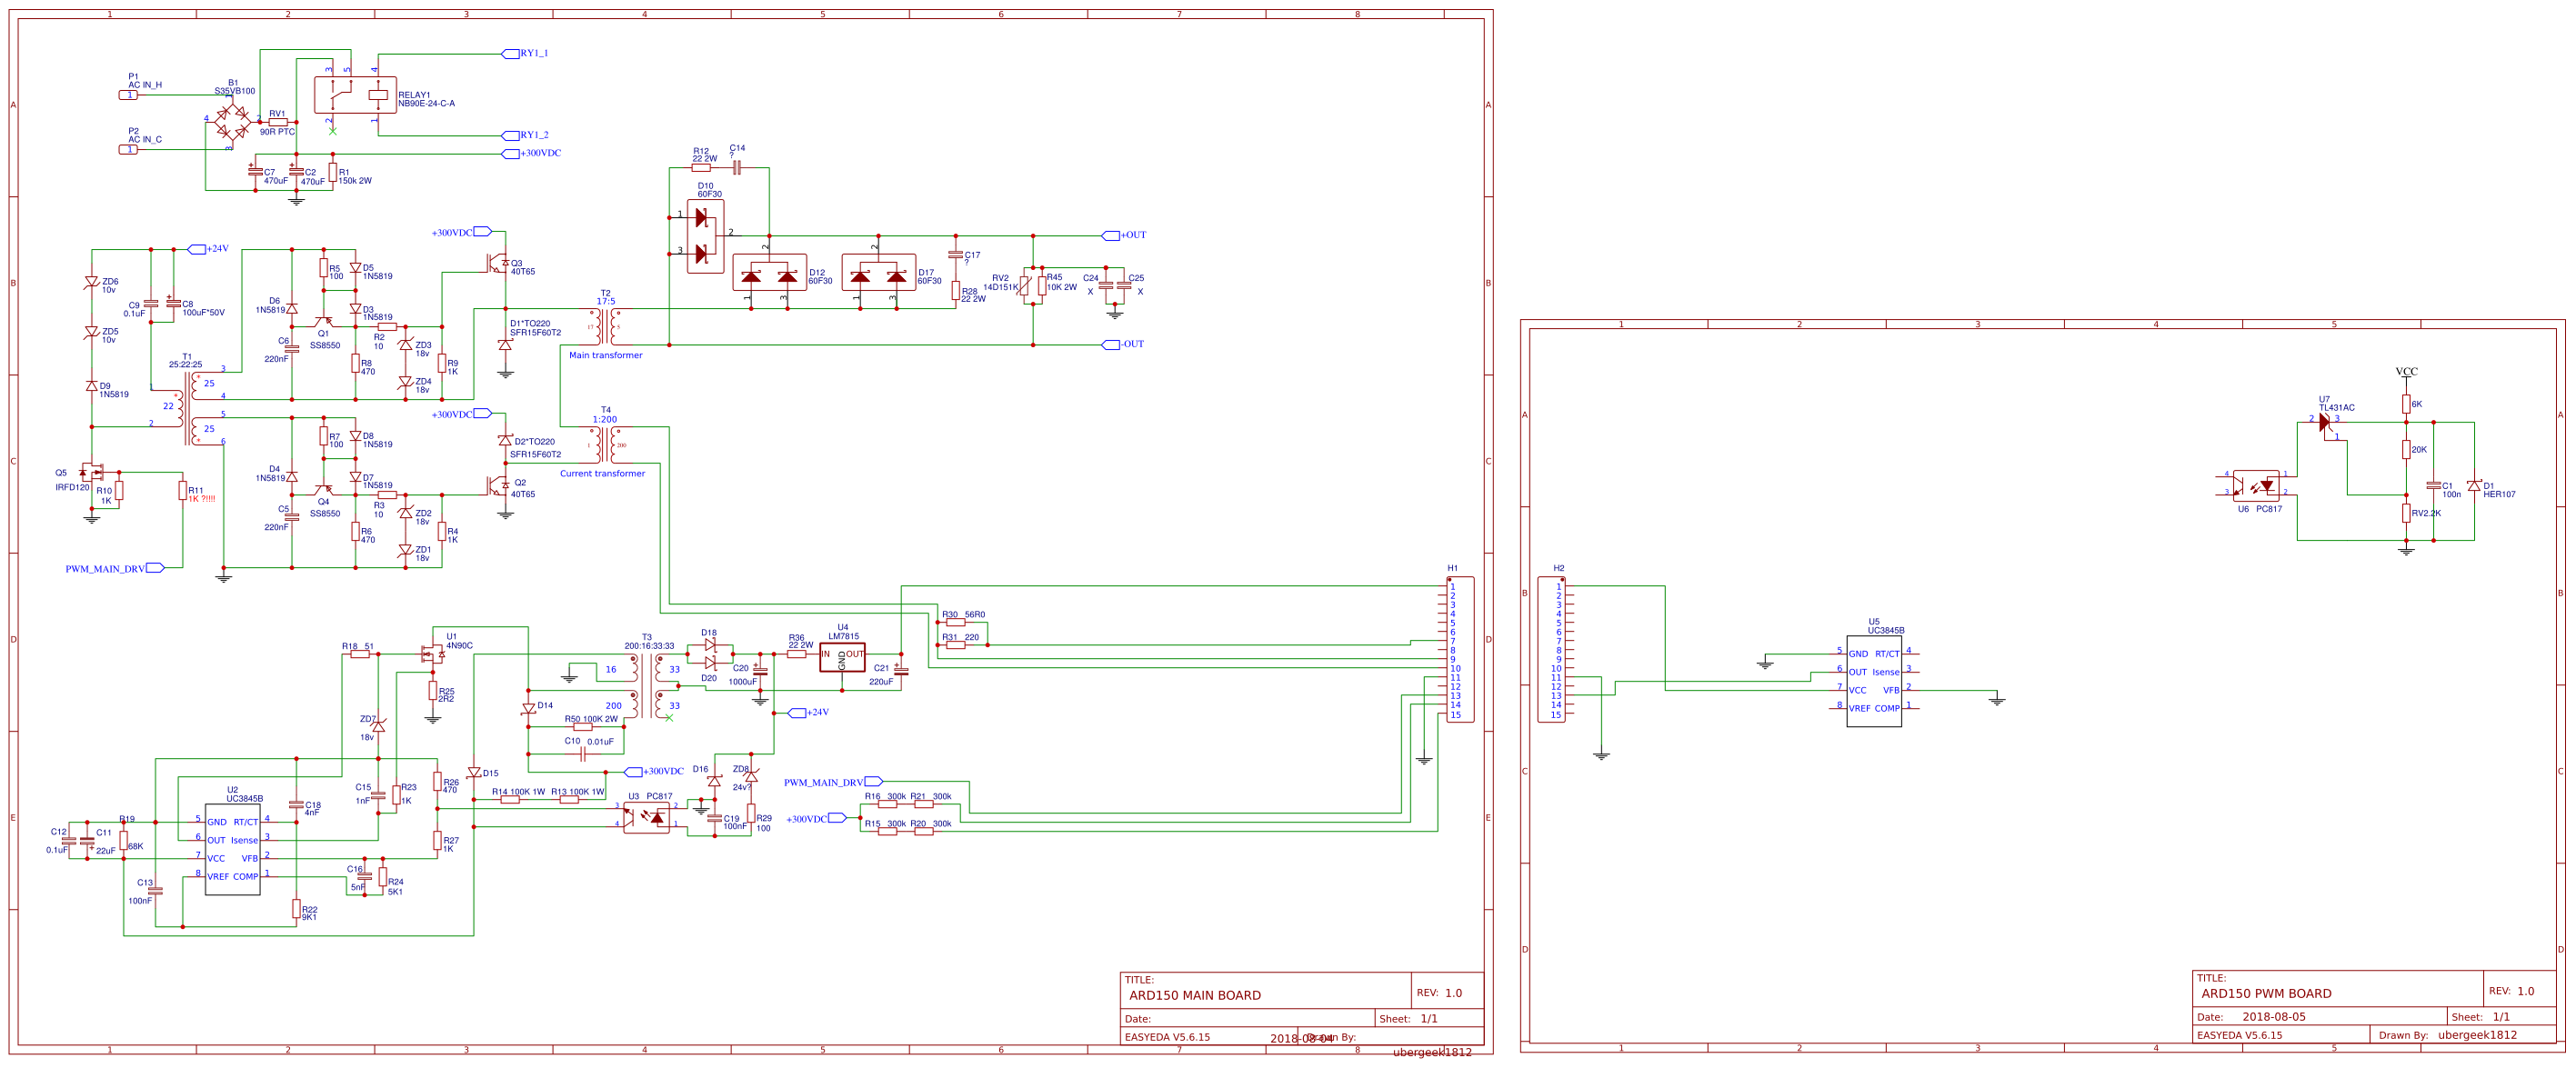Click the PWM board date '2018-08-05'
The height and width of the screenshot is (1068, 2576).
(x=2274, y=1017)
